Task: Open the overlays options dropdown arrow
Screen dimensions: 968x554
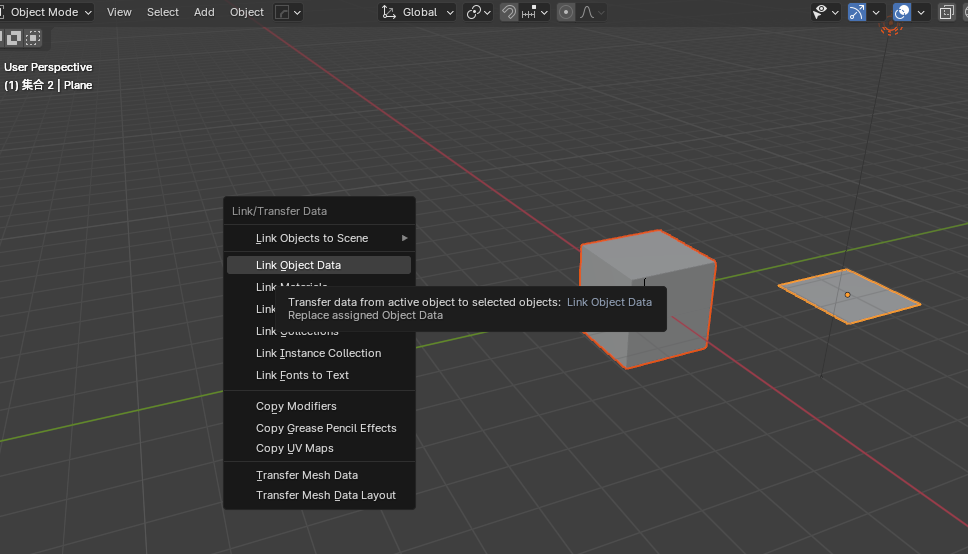Action: (921, 12)
